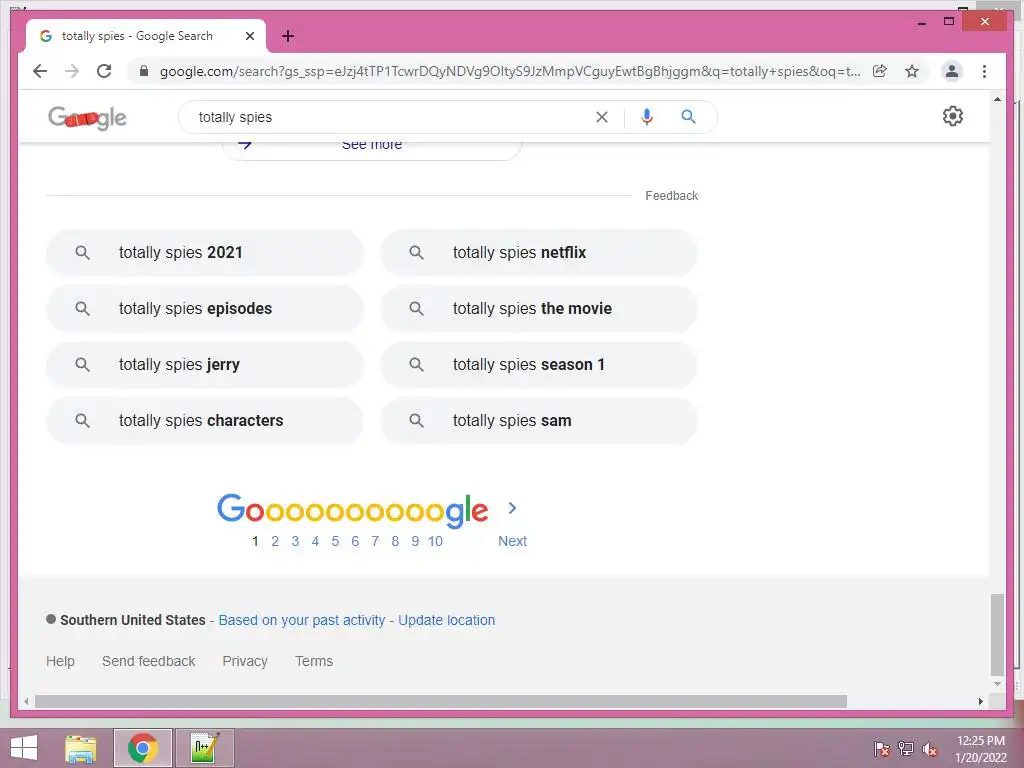The image size is (1024, 768).
Task: Bookmark this page with the star icon
Action: coord(912,71)
